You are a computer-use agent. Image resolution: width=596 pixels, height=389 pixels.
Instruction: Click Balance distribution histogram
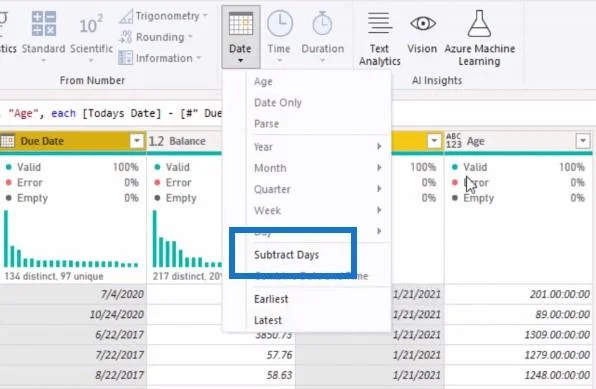pyautogui.click(x=187, y=239)
